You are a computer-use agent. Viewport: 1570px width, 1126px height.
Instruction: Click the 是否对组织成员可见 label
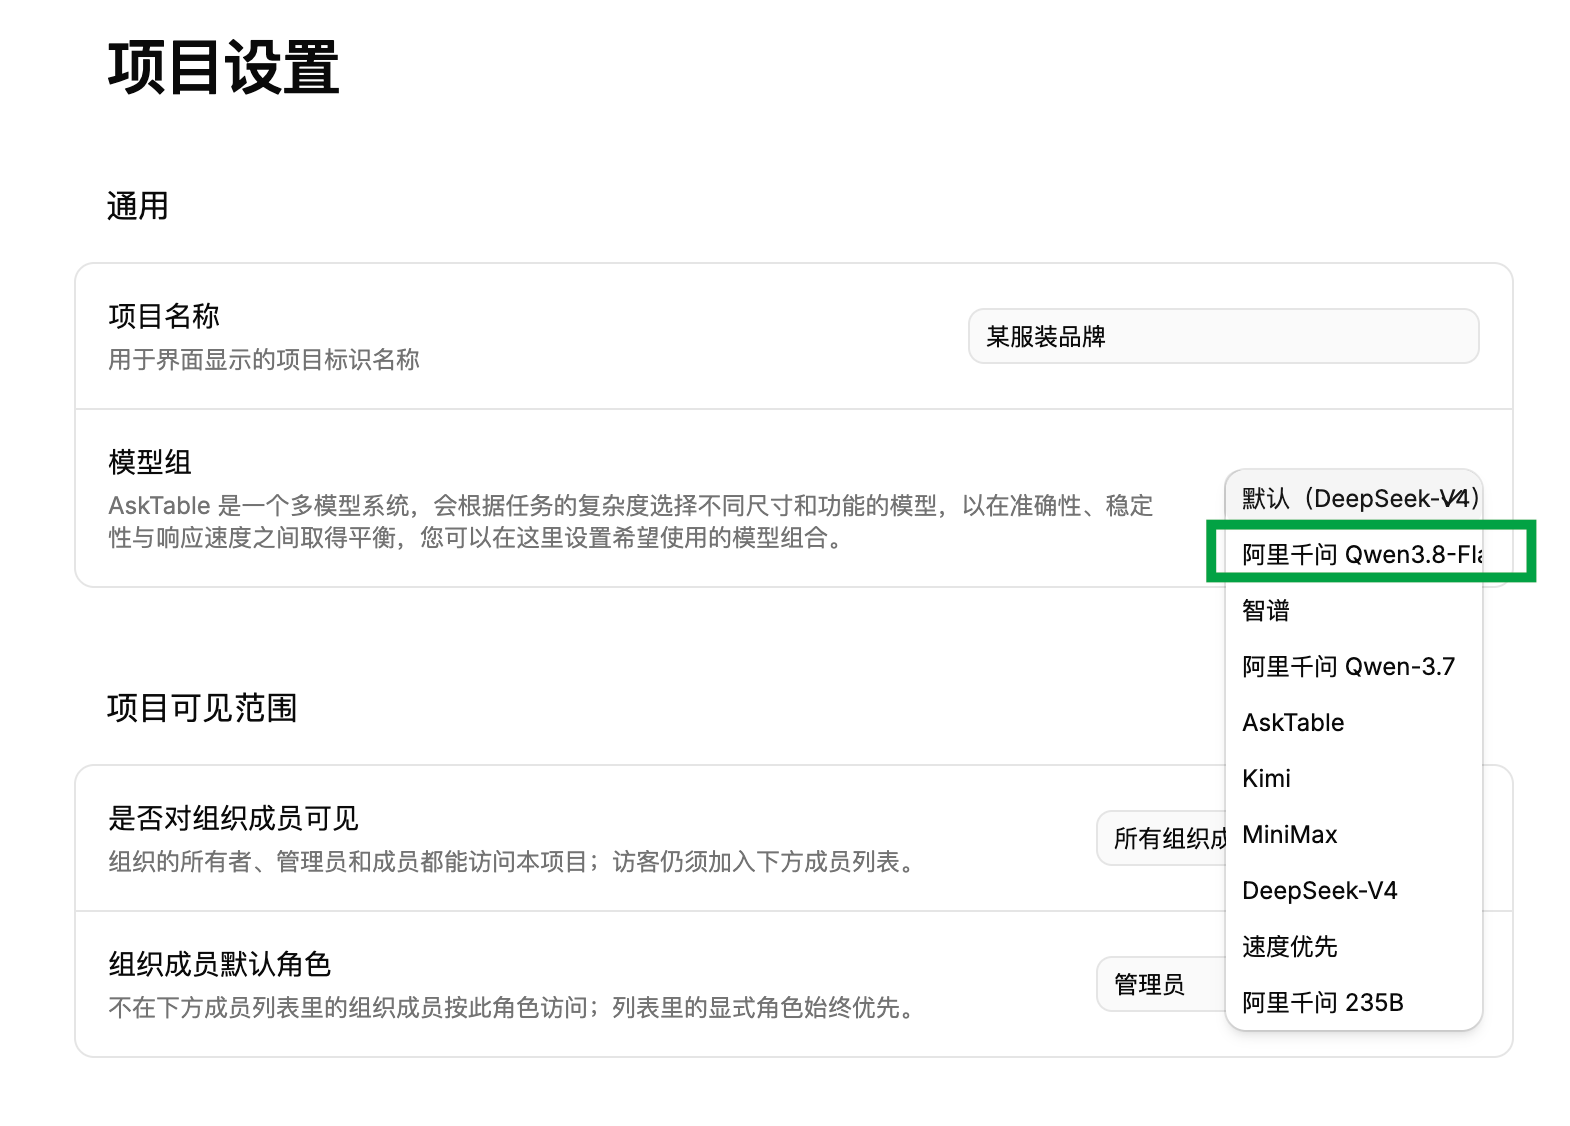pos(233,818)
